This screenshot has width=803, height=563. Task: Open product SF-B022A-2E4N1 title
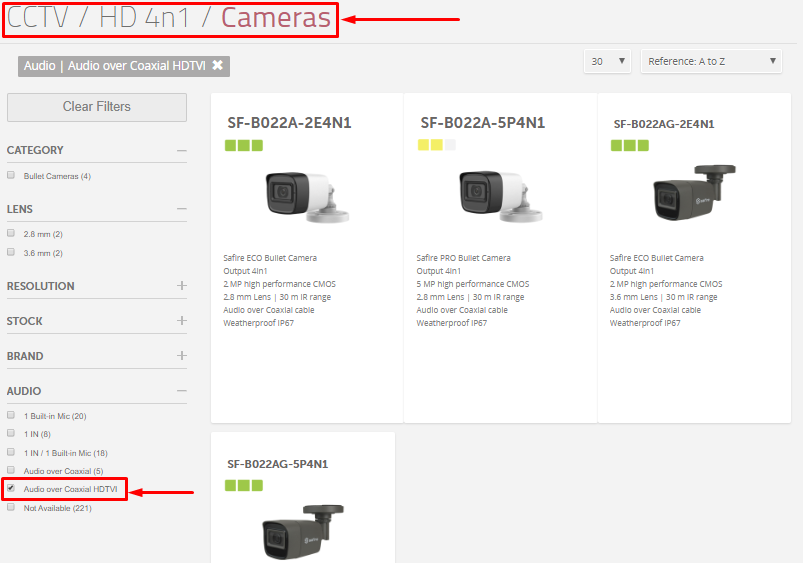pyautogui.click(x=289, y=123)
